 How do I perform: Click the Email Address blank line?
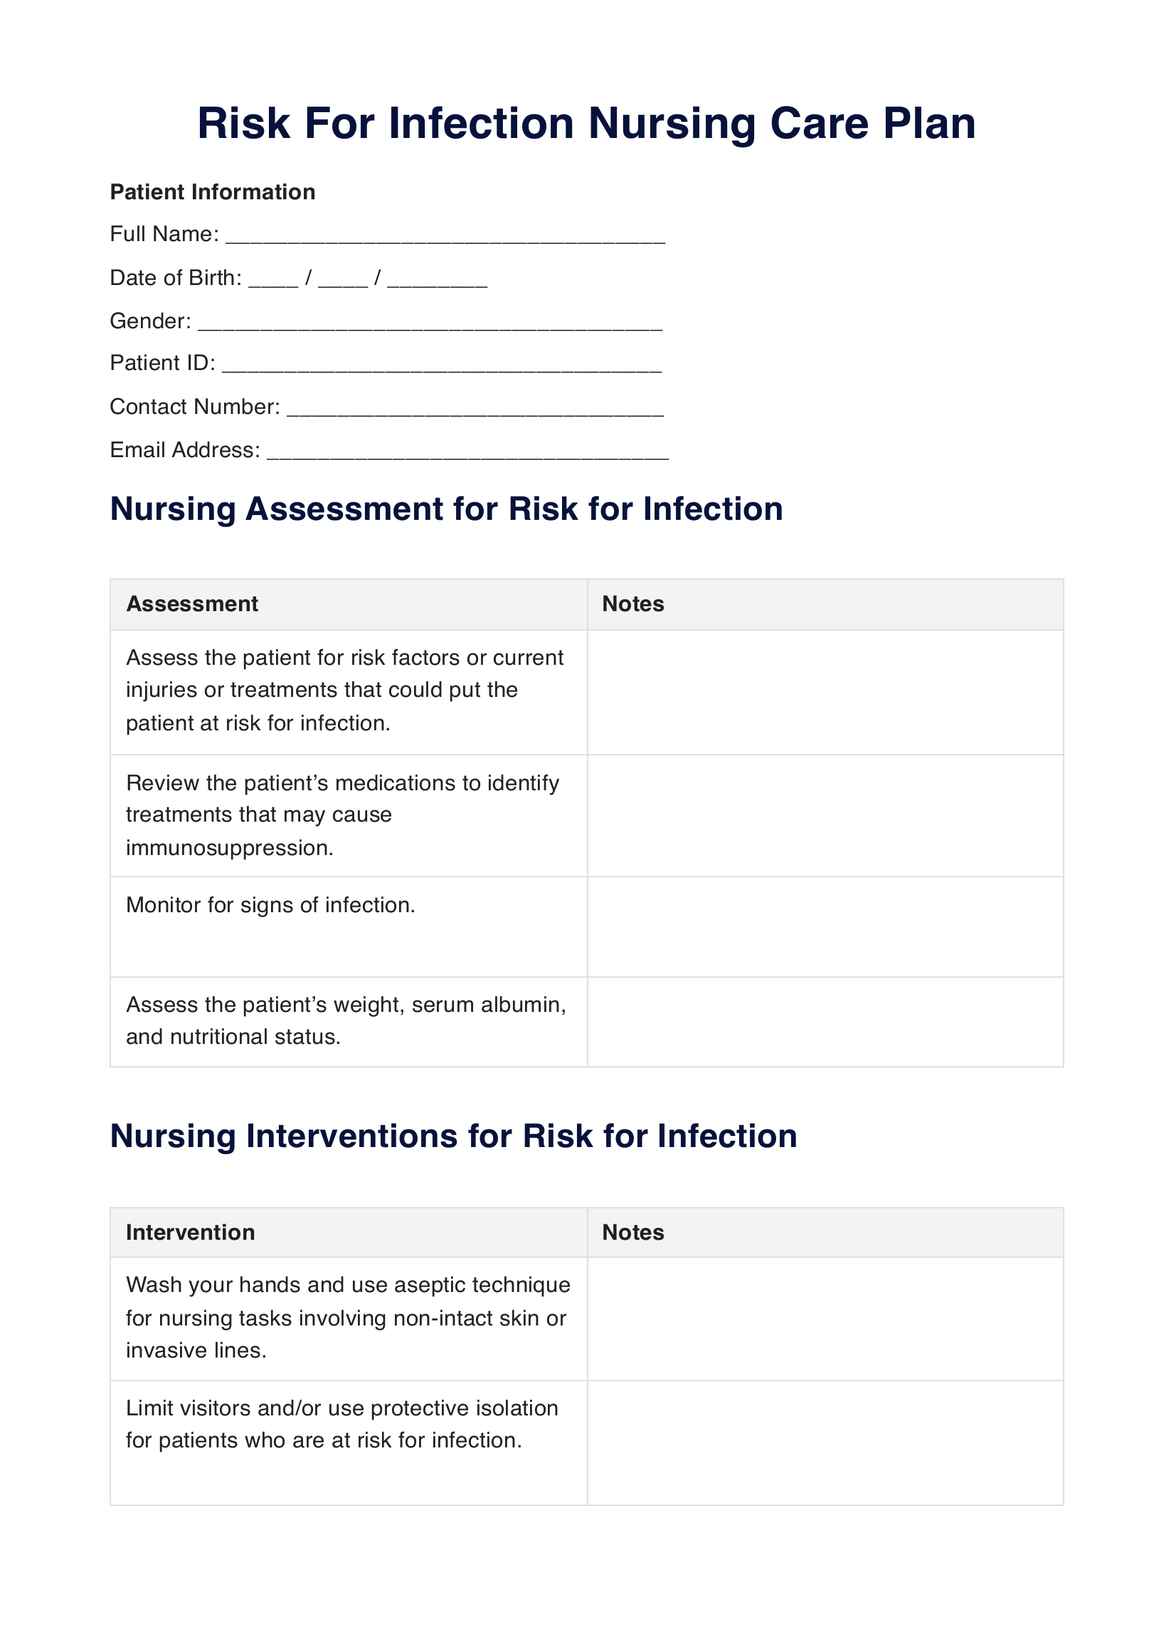468,452
